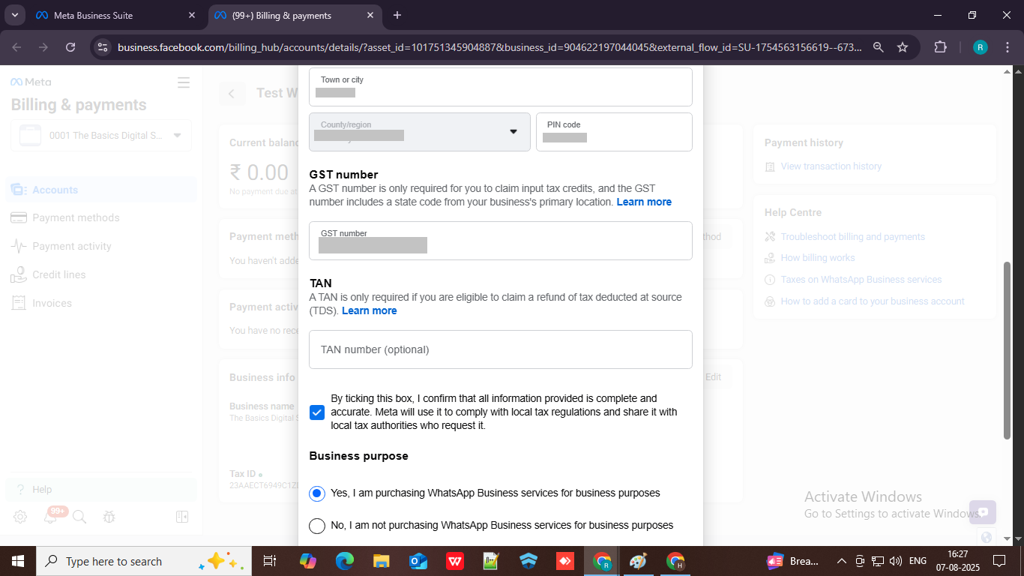The height and width of the screenshot is (576, 1024).
Task: Open Task View on the taskbar
Action: [269, 561]
